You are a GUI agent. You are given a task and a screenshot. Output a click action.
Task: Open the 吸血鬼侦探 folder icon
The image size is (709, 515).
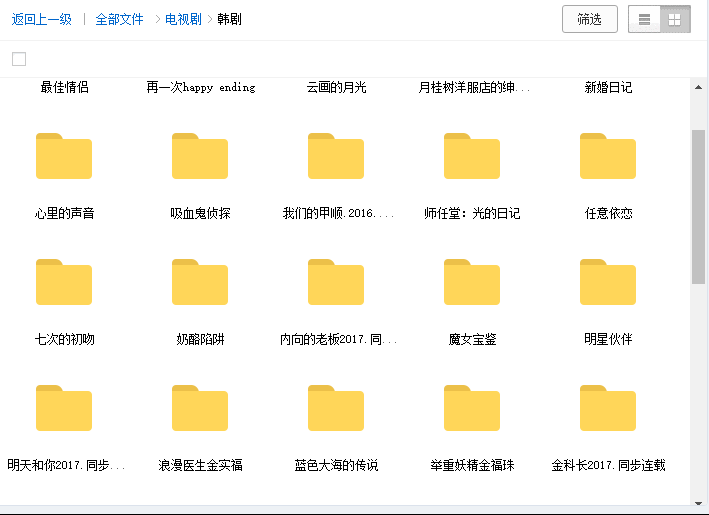(200, 157)
